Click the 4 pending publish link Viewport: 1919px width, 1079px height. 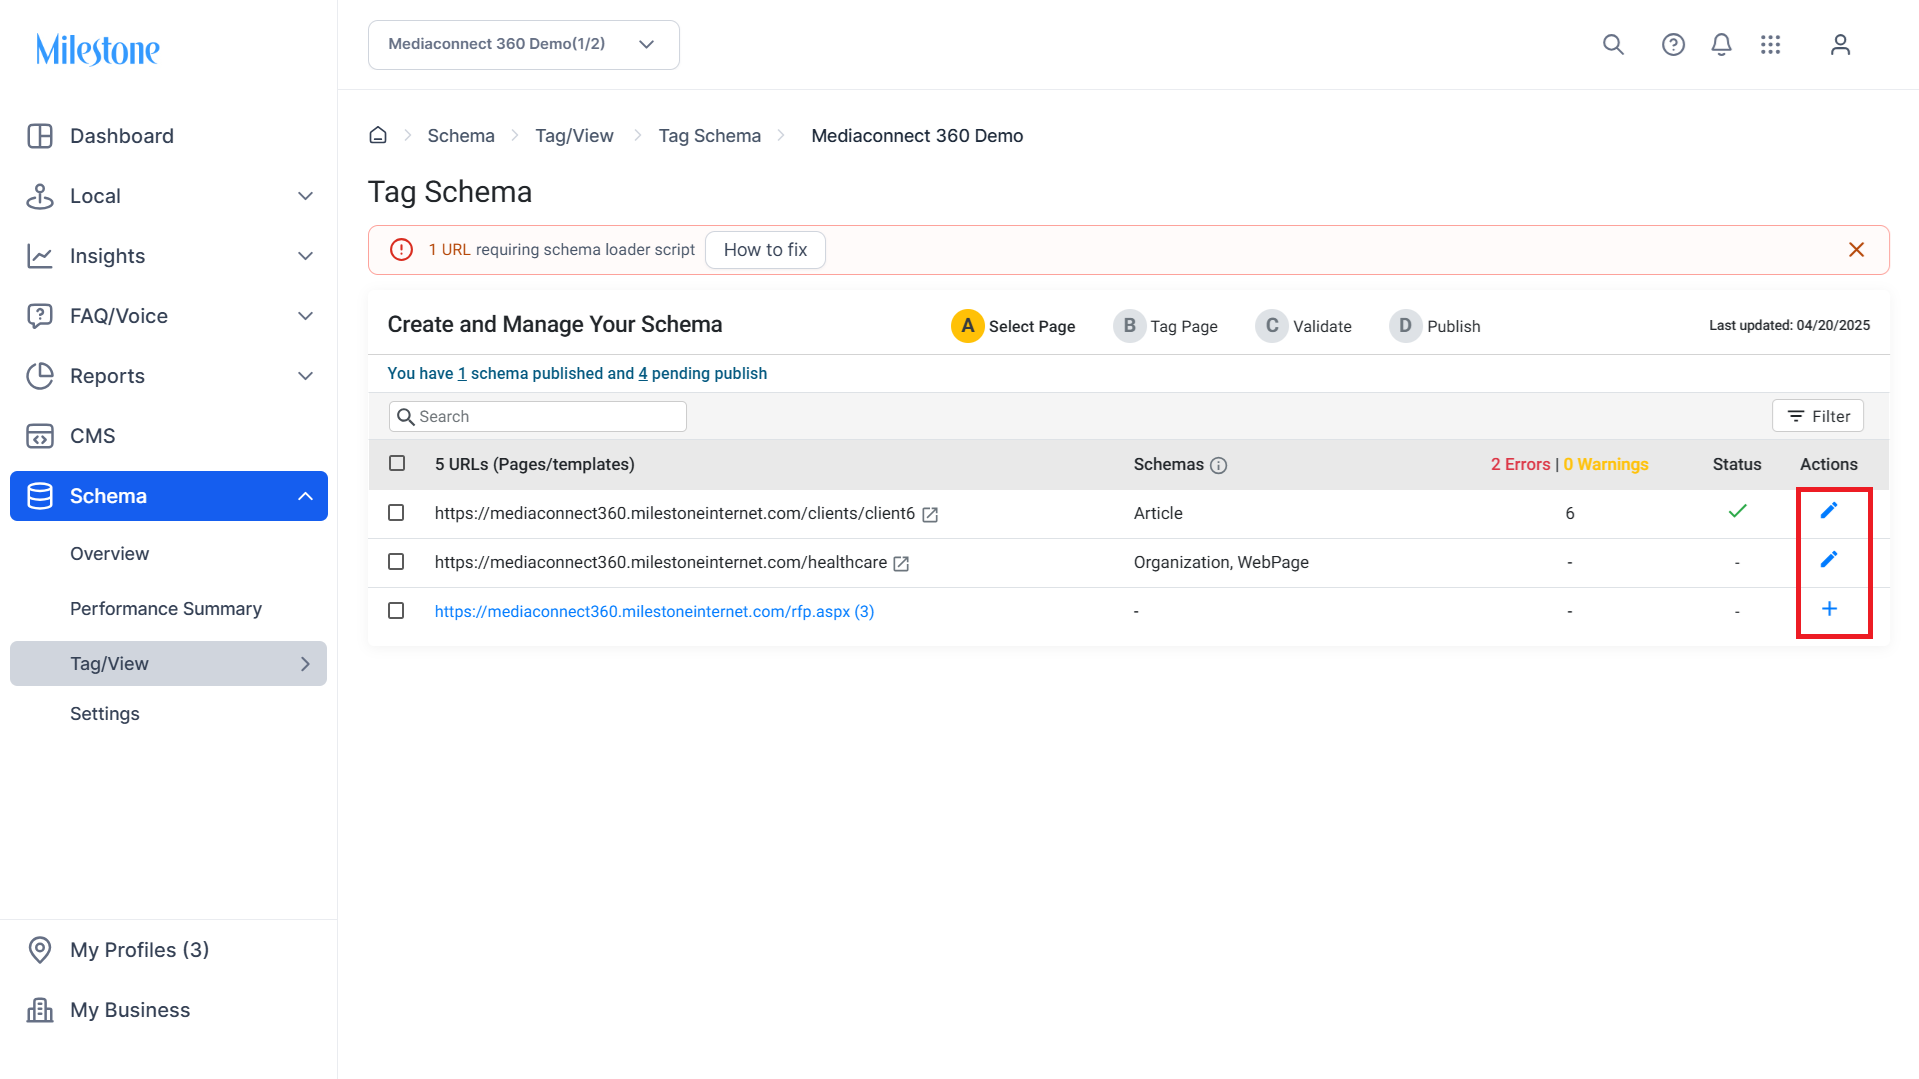coord(643,373)
